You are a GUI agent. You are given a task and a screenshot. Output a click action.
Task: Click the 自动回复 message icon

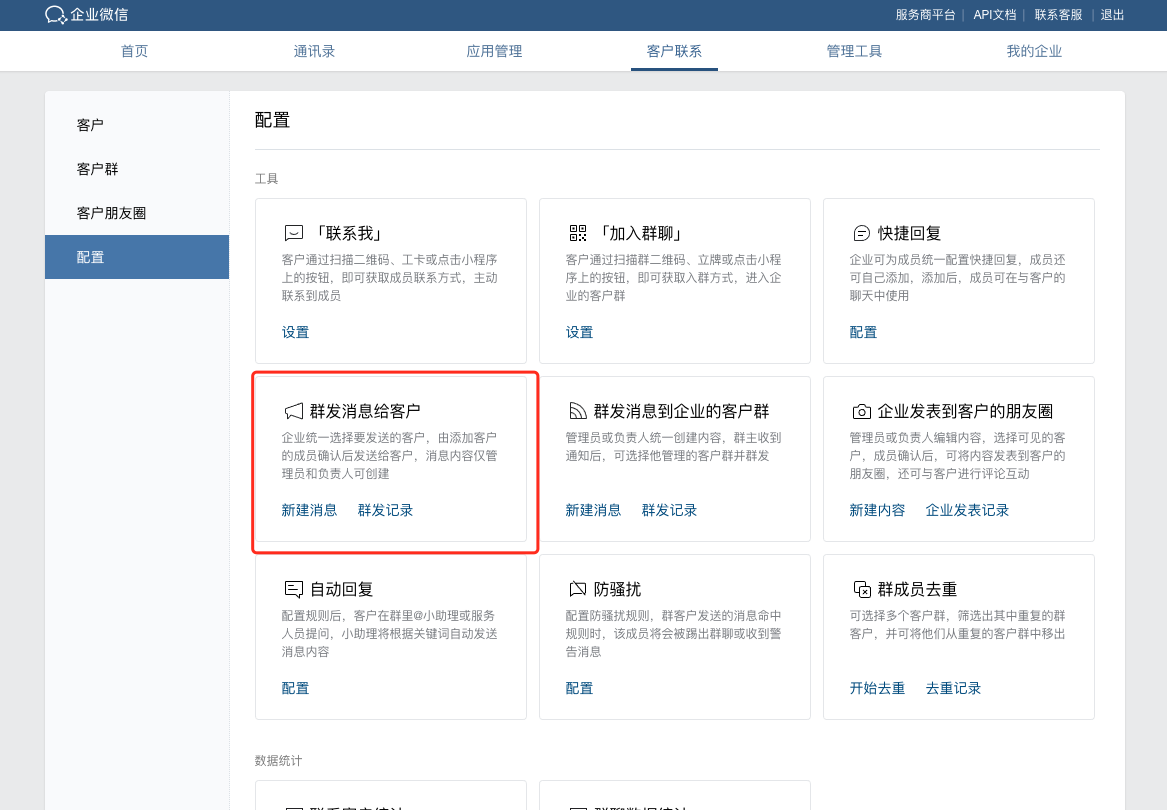tap(294, 590)
